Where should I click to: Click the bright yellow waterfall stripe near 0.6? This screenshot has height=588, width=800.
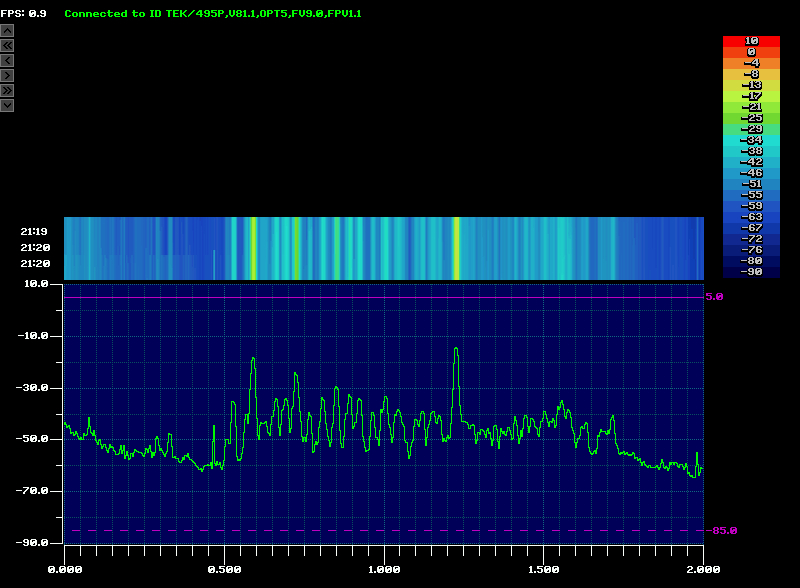point(253,248)
